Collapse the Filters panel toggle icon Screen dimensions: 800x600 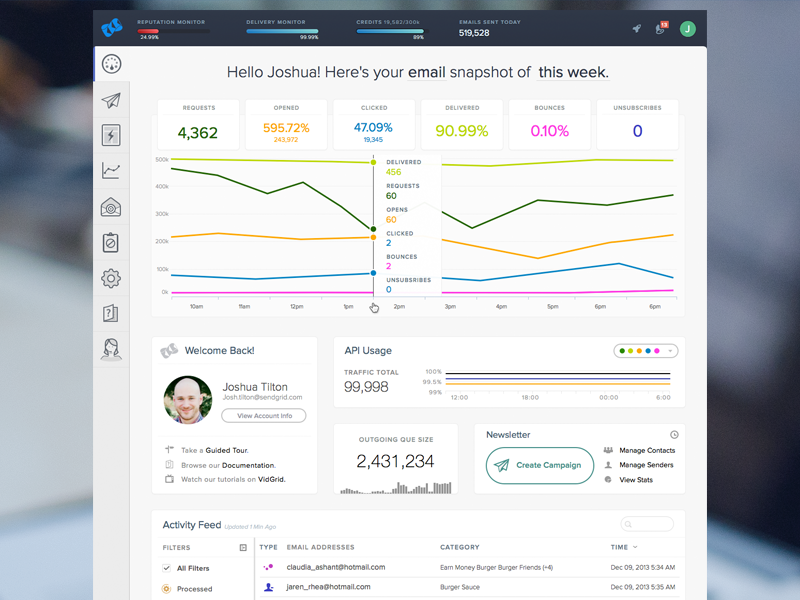(x=243, y=548)
